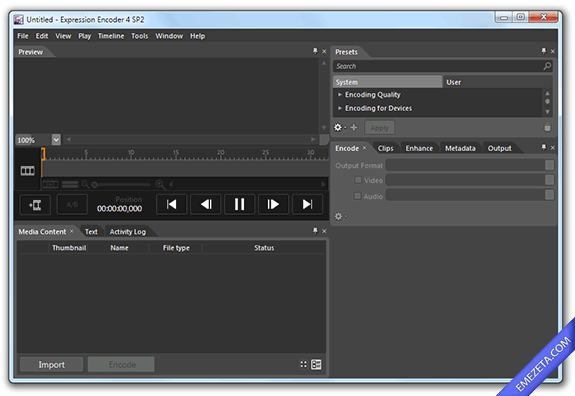Open the Presets gear options menu
575x396 pixels.
coord(339,128)
